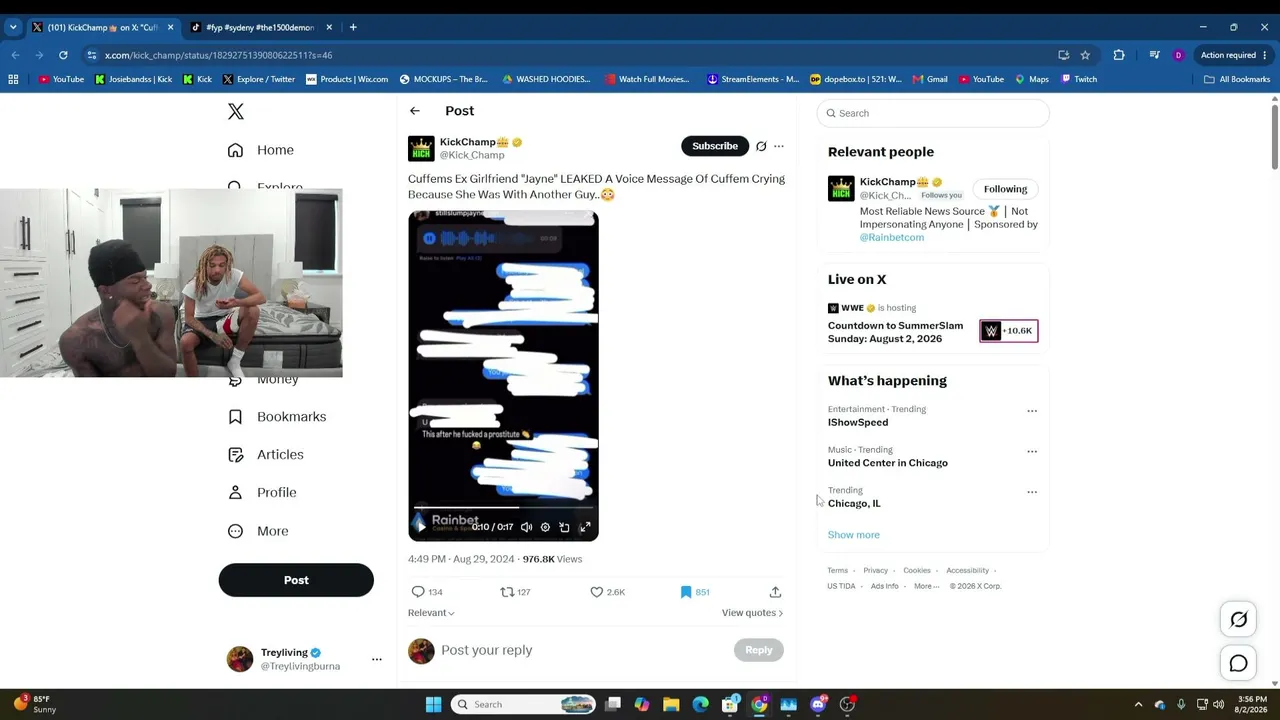Open options for United Center trend
Screen dimensions: 1280x720
pyautogui.click(x=1032, y=451)
